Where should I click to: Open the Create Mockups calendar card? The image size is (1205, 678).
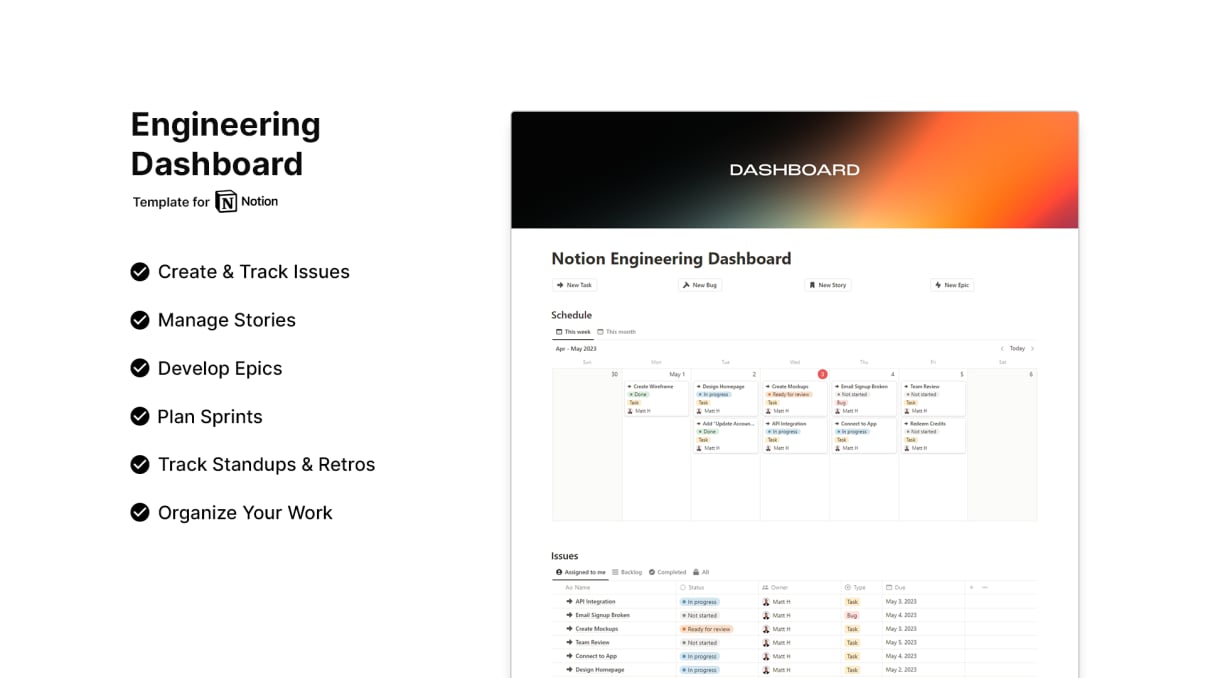pyautogui.click(x=794, y=398)
